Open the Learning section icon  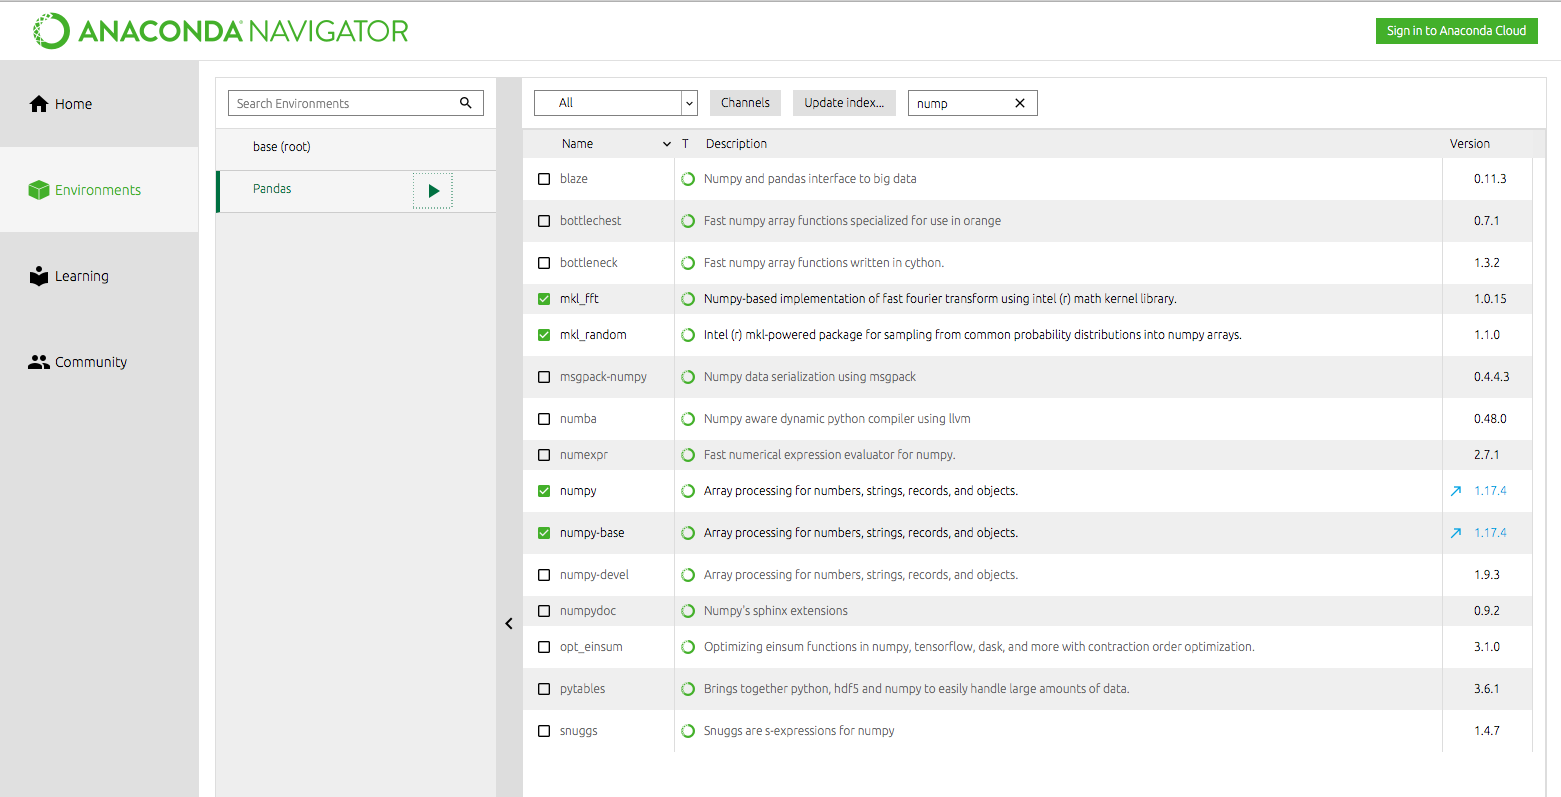point(39,276)
